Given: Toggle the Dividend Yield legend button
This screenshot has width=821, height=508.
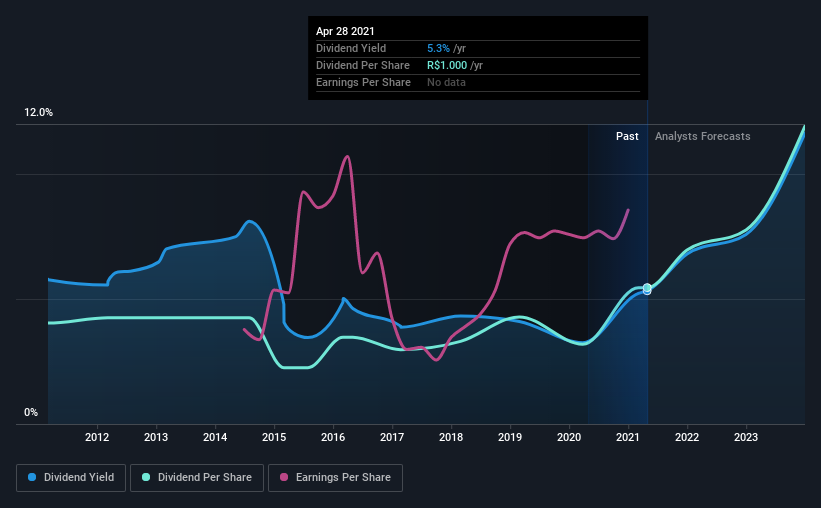Looking at the screenshot, I should [71, 478].
